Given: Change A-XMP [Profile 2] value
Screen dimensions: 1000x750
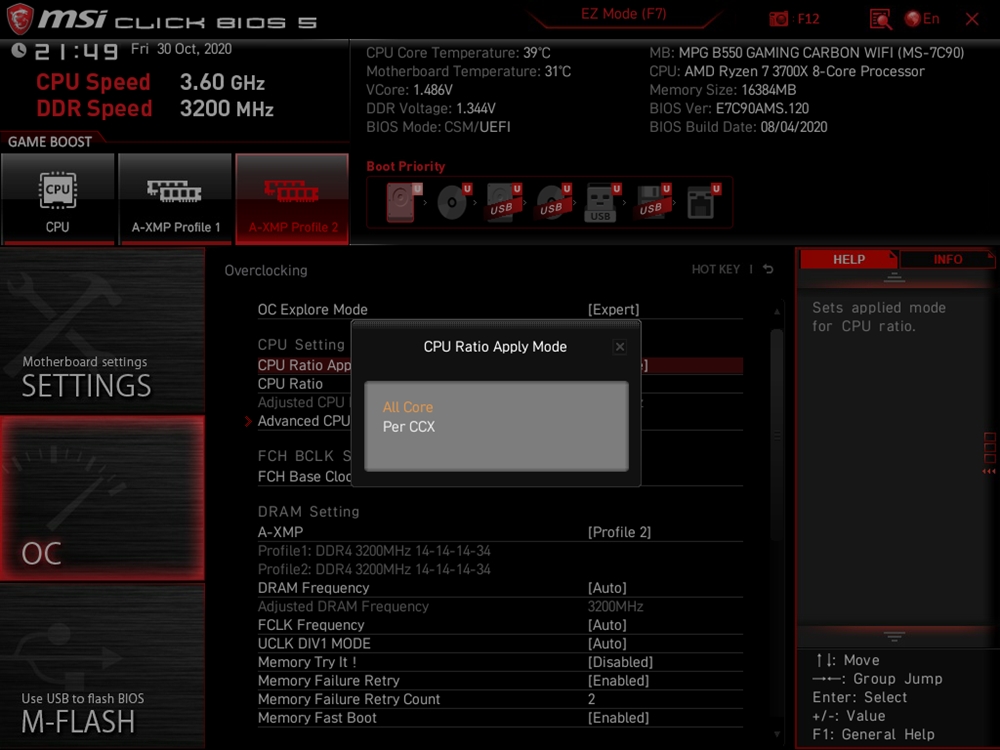Looking at the screenshot, I should [619, 532].
